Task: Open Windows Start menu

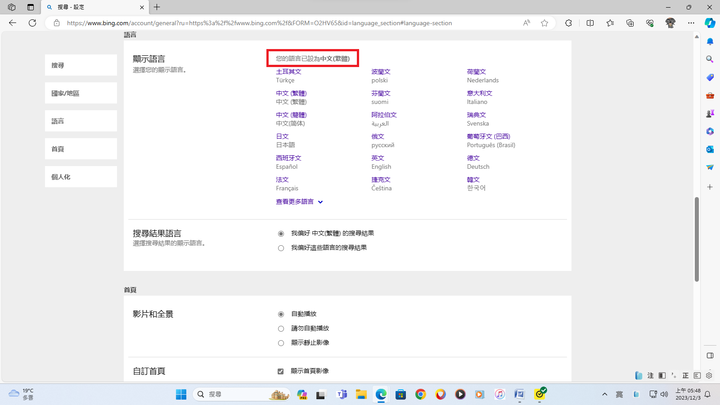Action: [181, 394]
